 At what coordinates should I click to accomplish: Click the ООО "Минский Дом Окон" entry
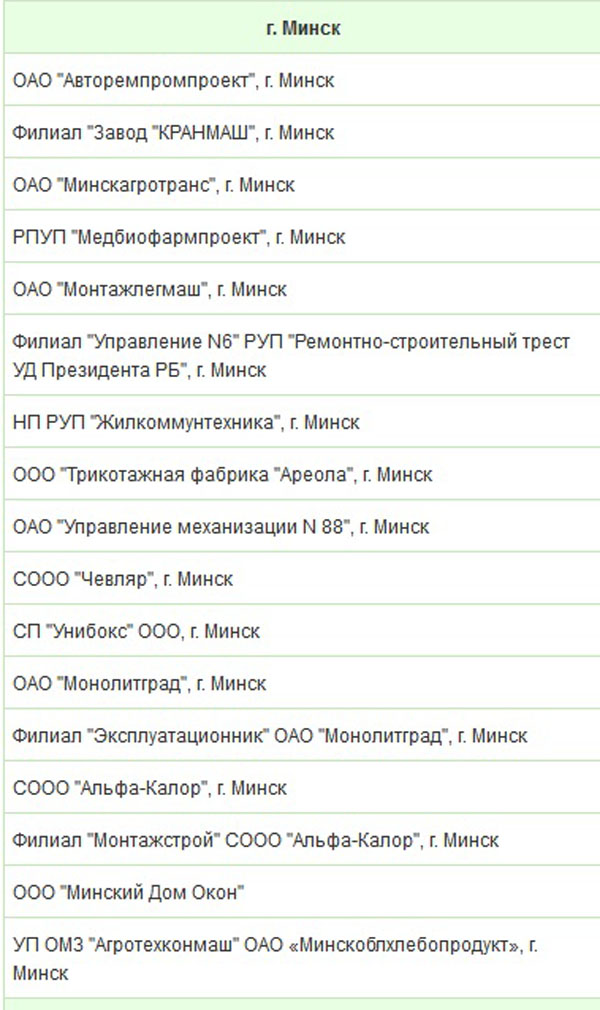(128, 892)
